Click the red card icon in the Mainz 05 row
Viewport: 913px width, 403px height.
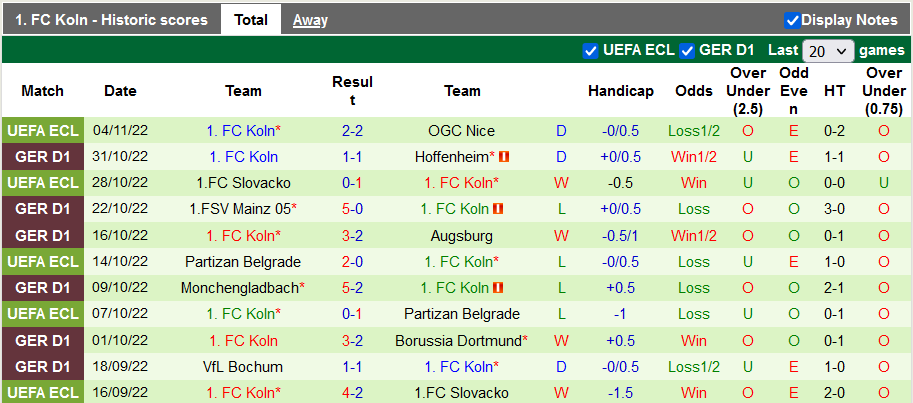(x=498, y=209)
